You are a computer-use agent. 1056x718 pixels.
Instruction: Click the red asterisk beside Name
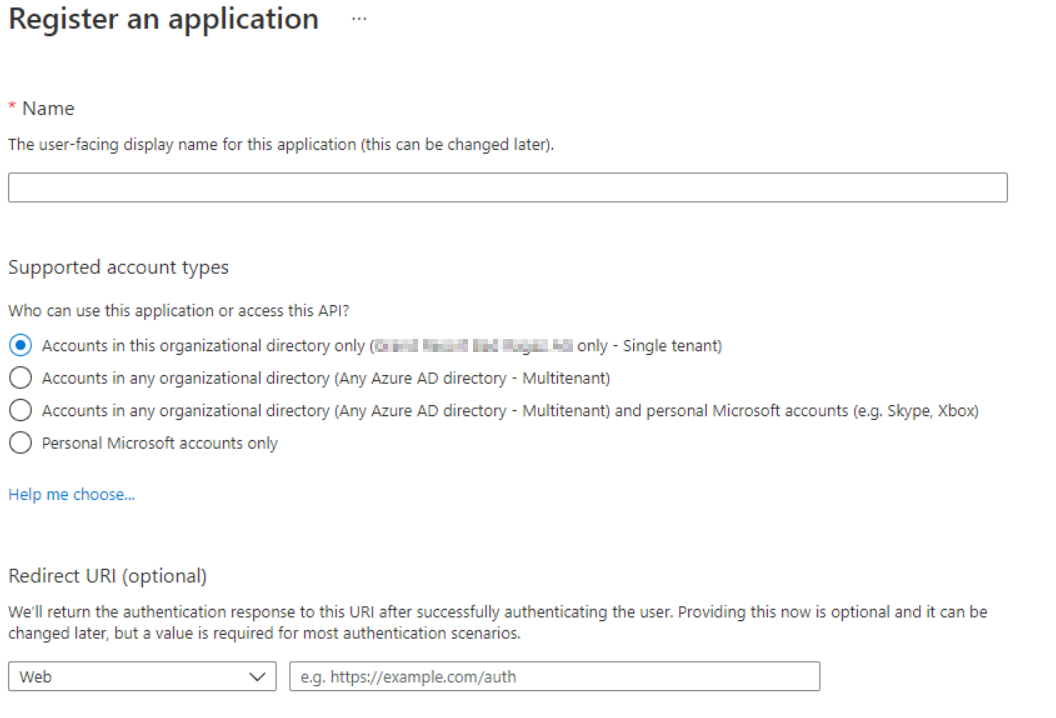(12, 107)
